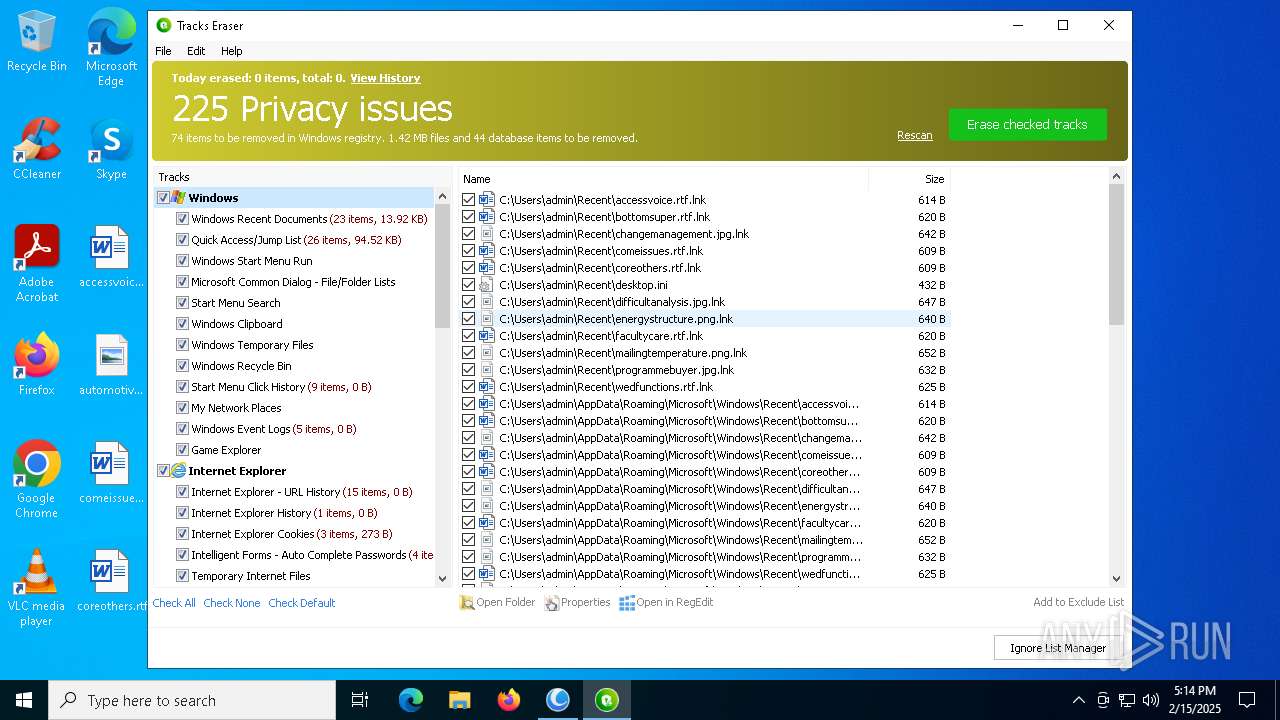Launch VLC media player desktop icon
Viewport: 1280px width, 720px height.
37,588
